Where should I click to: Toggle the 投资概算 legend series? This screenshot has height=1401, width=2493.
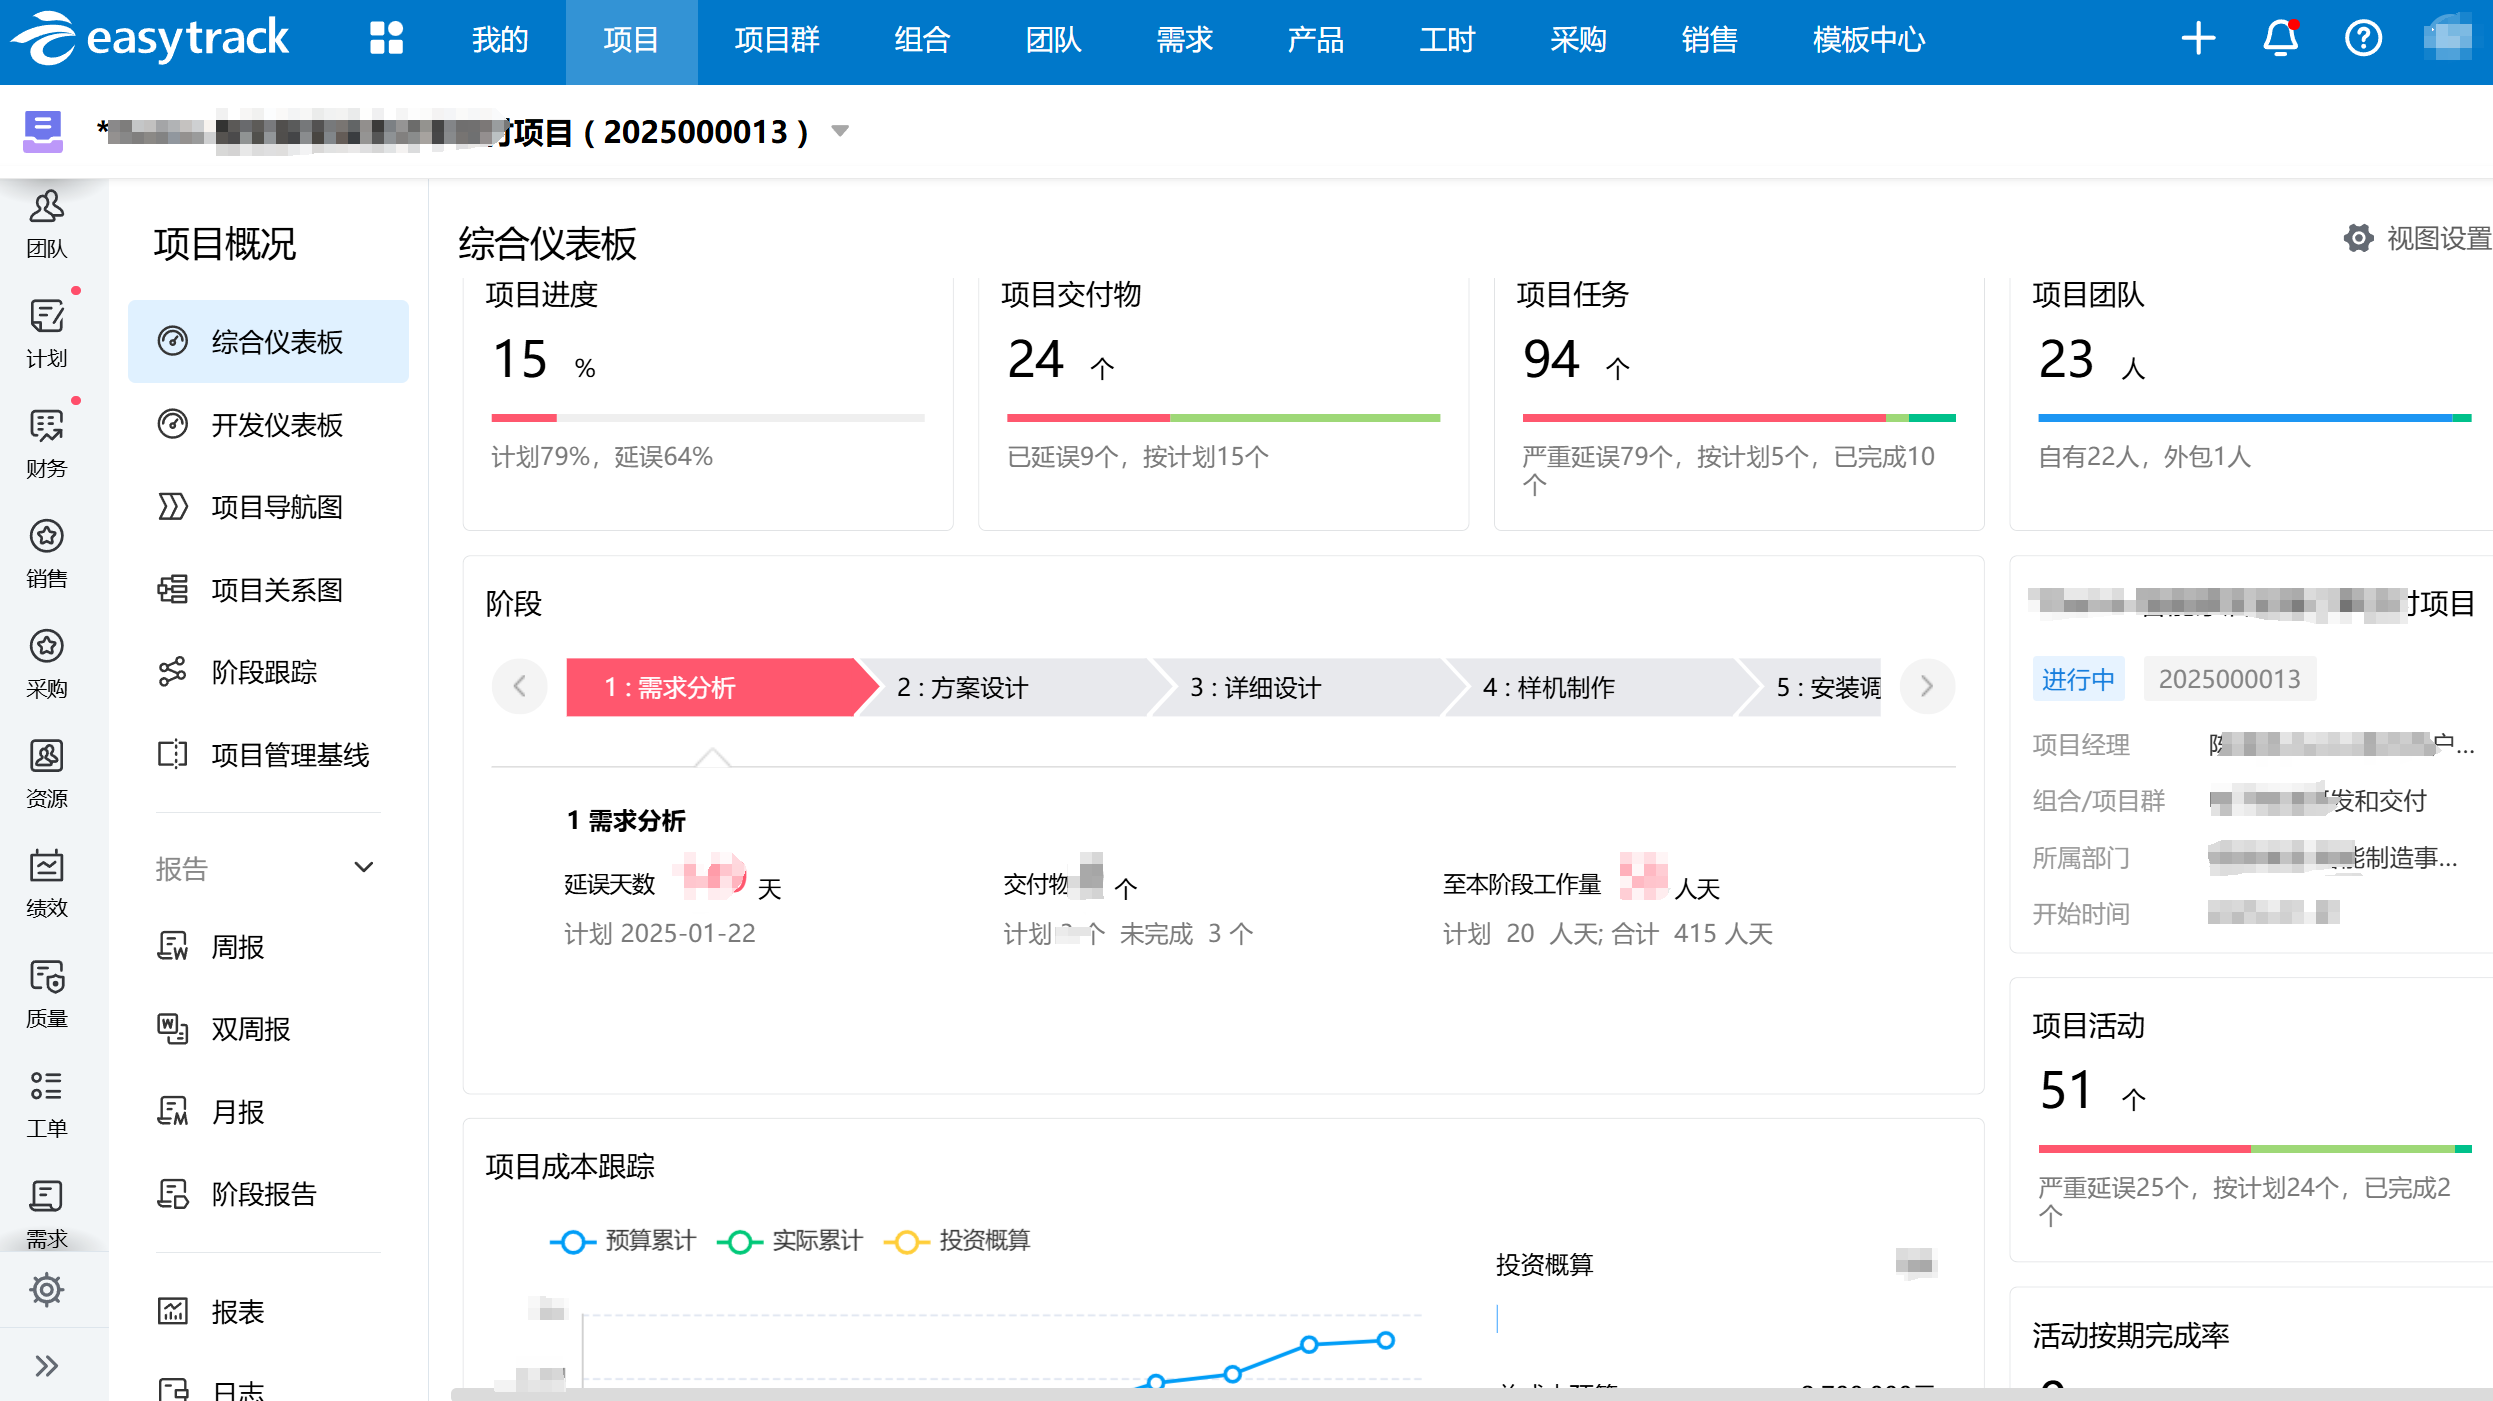point(957,1241)
